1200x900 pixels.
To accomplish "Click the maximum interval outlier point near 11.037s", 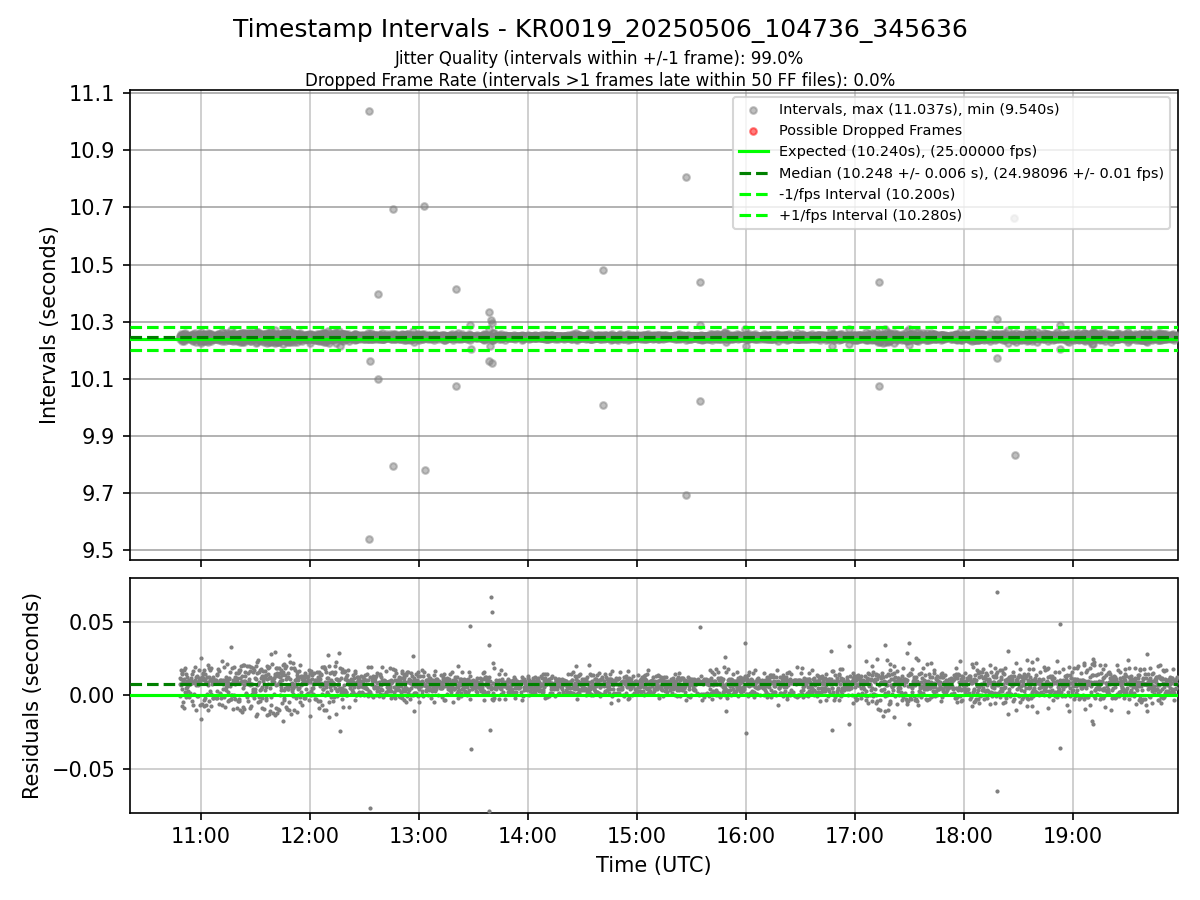I will (369, 111).
